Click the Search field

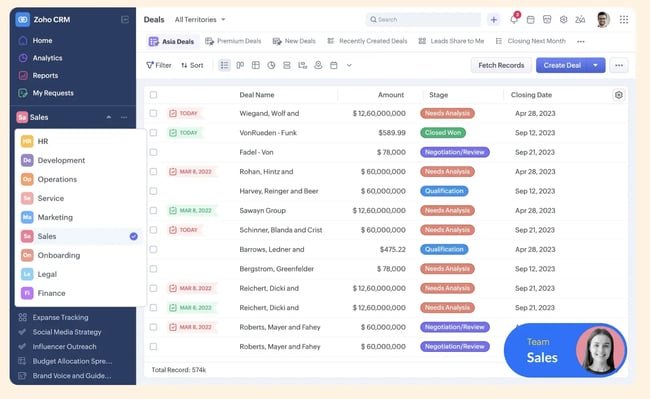tap(423, 19)
